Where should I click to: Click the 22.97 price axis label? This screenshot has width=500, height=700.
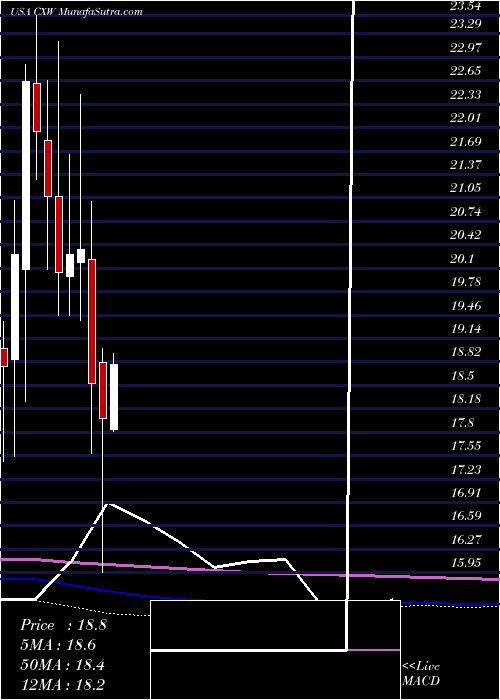[x=465, y=47]
